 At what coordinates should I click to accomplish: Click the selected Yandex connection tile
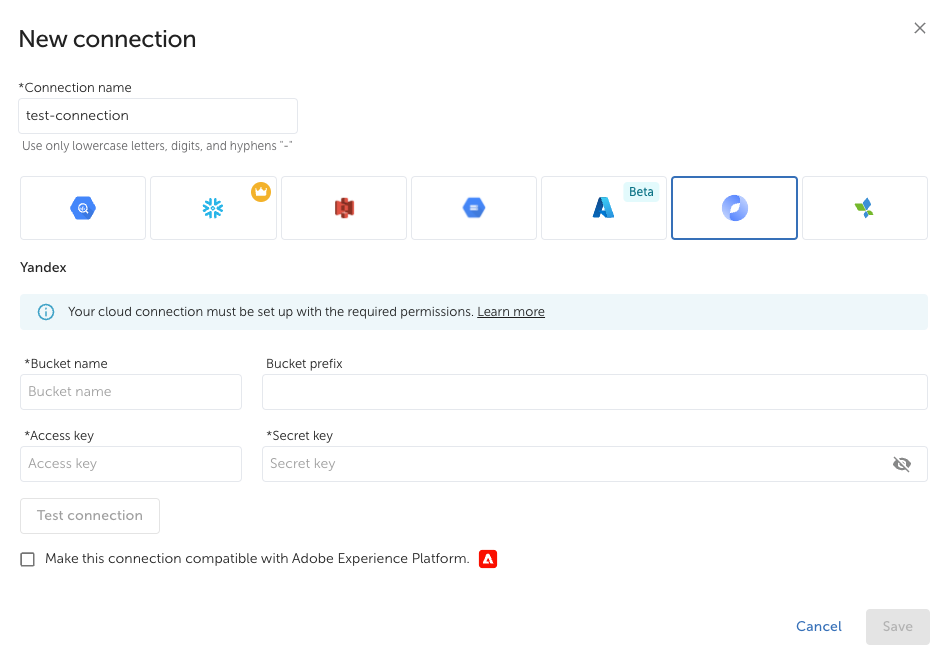click(x=734, y=208)
